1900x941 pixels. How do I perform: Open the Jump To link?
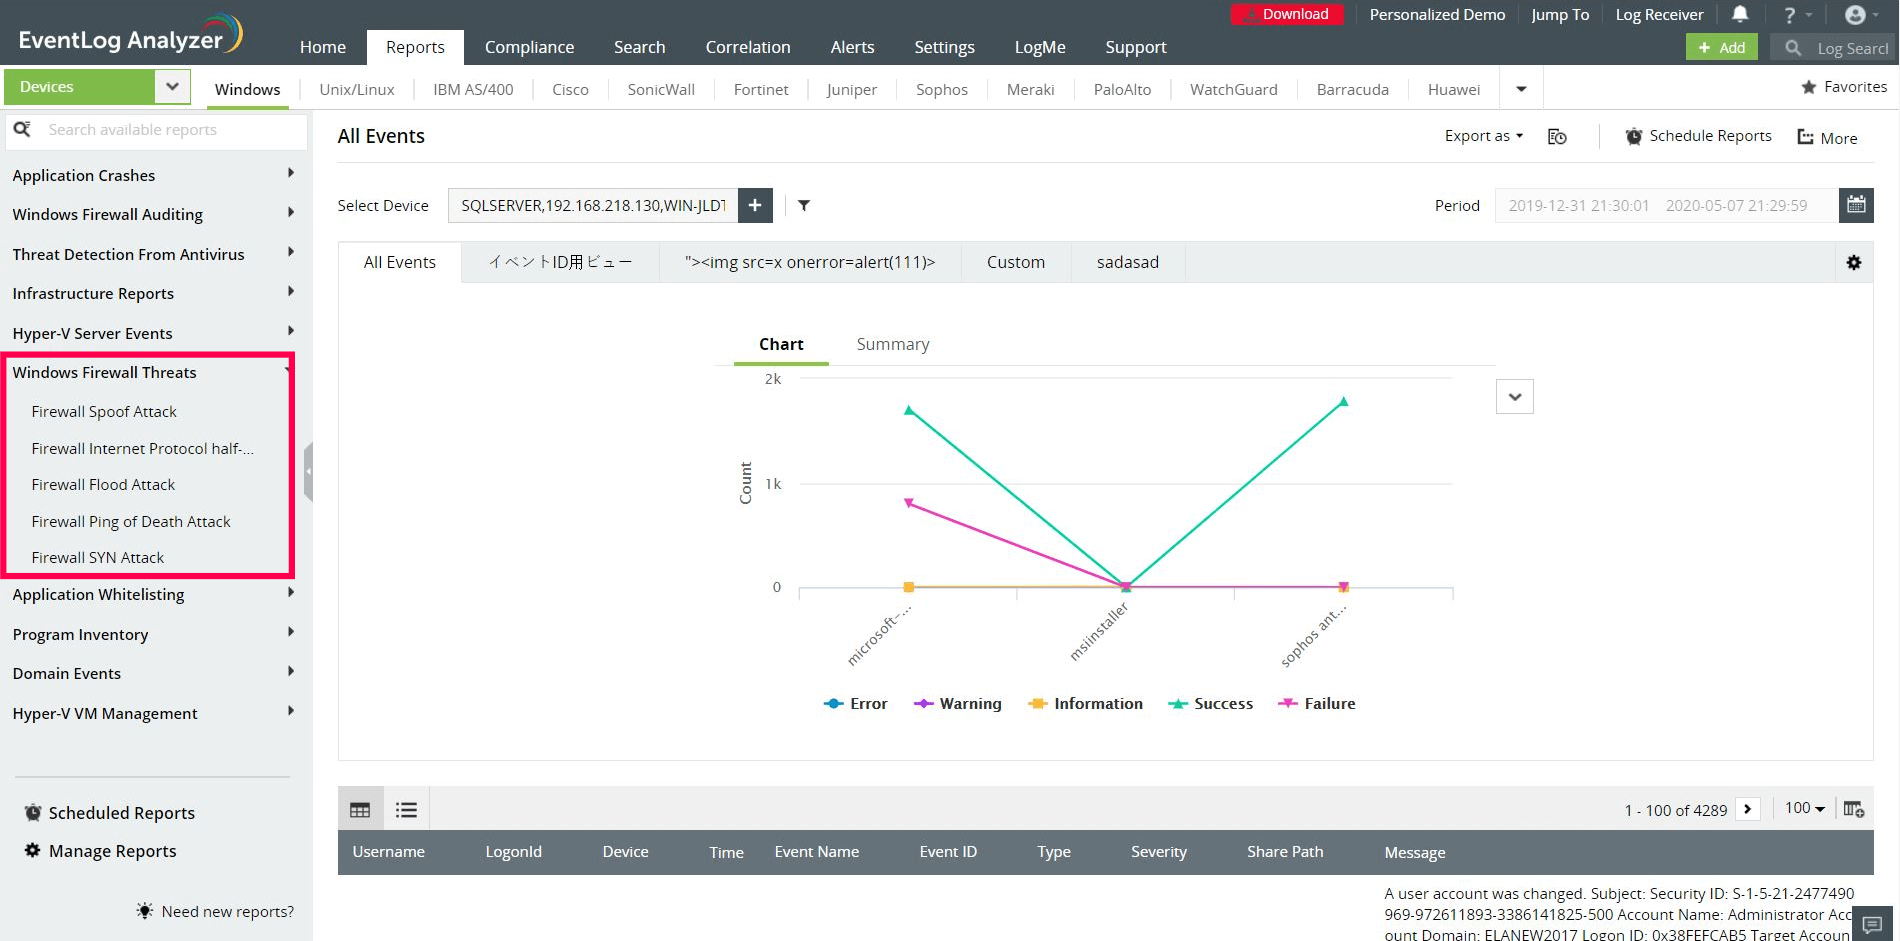(x=1560, y=15)
